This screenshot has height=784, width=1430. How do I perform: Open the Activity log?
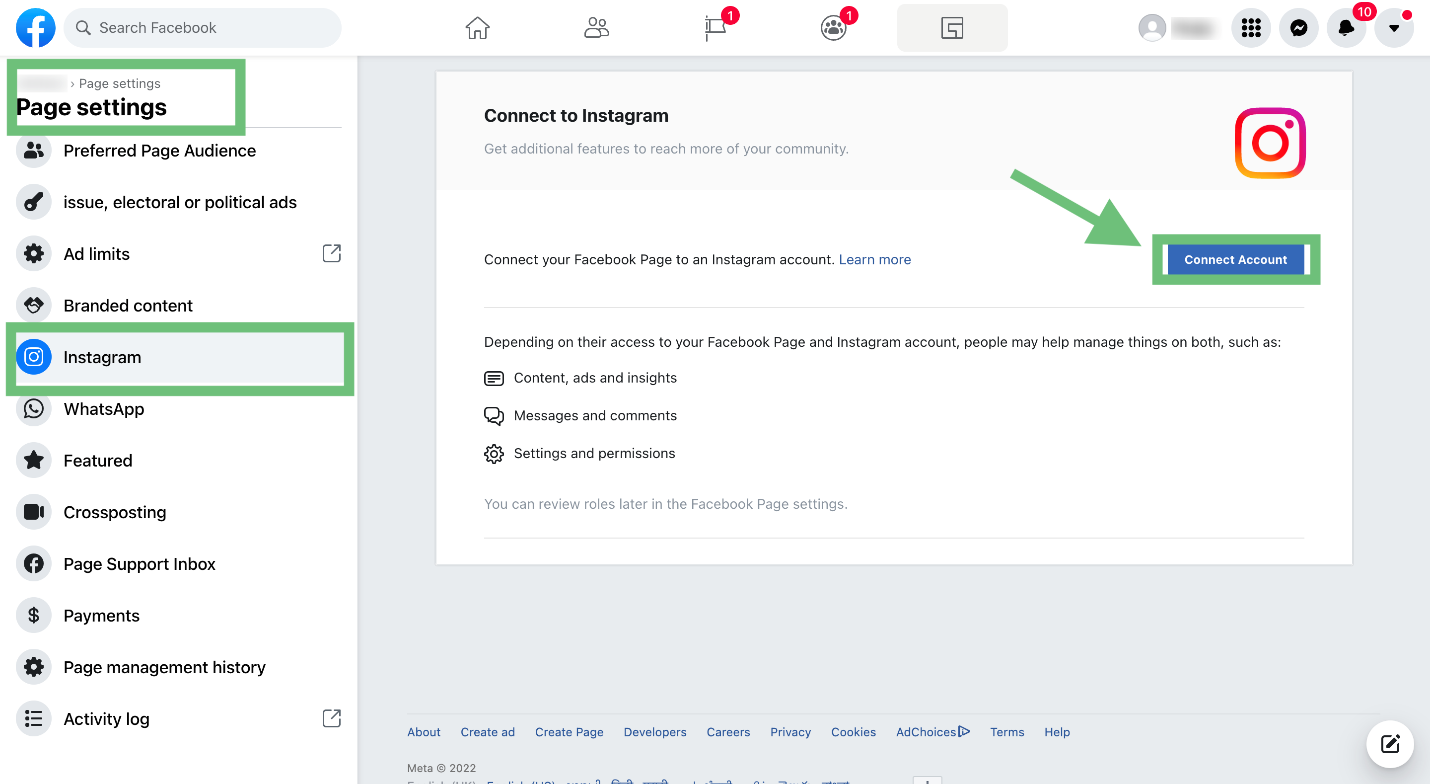coord(179,719)
